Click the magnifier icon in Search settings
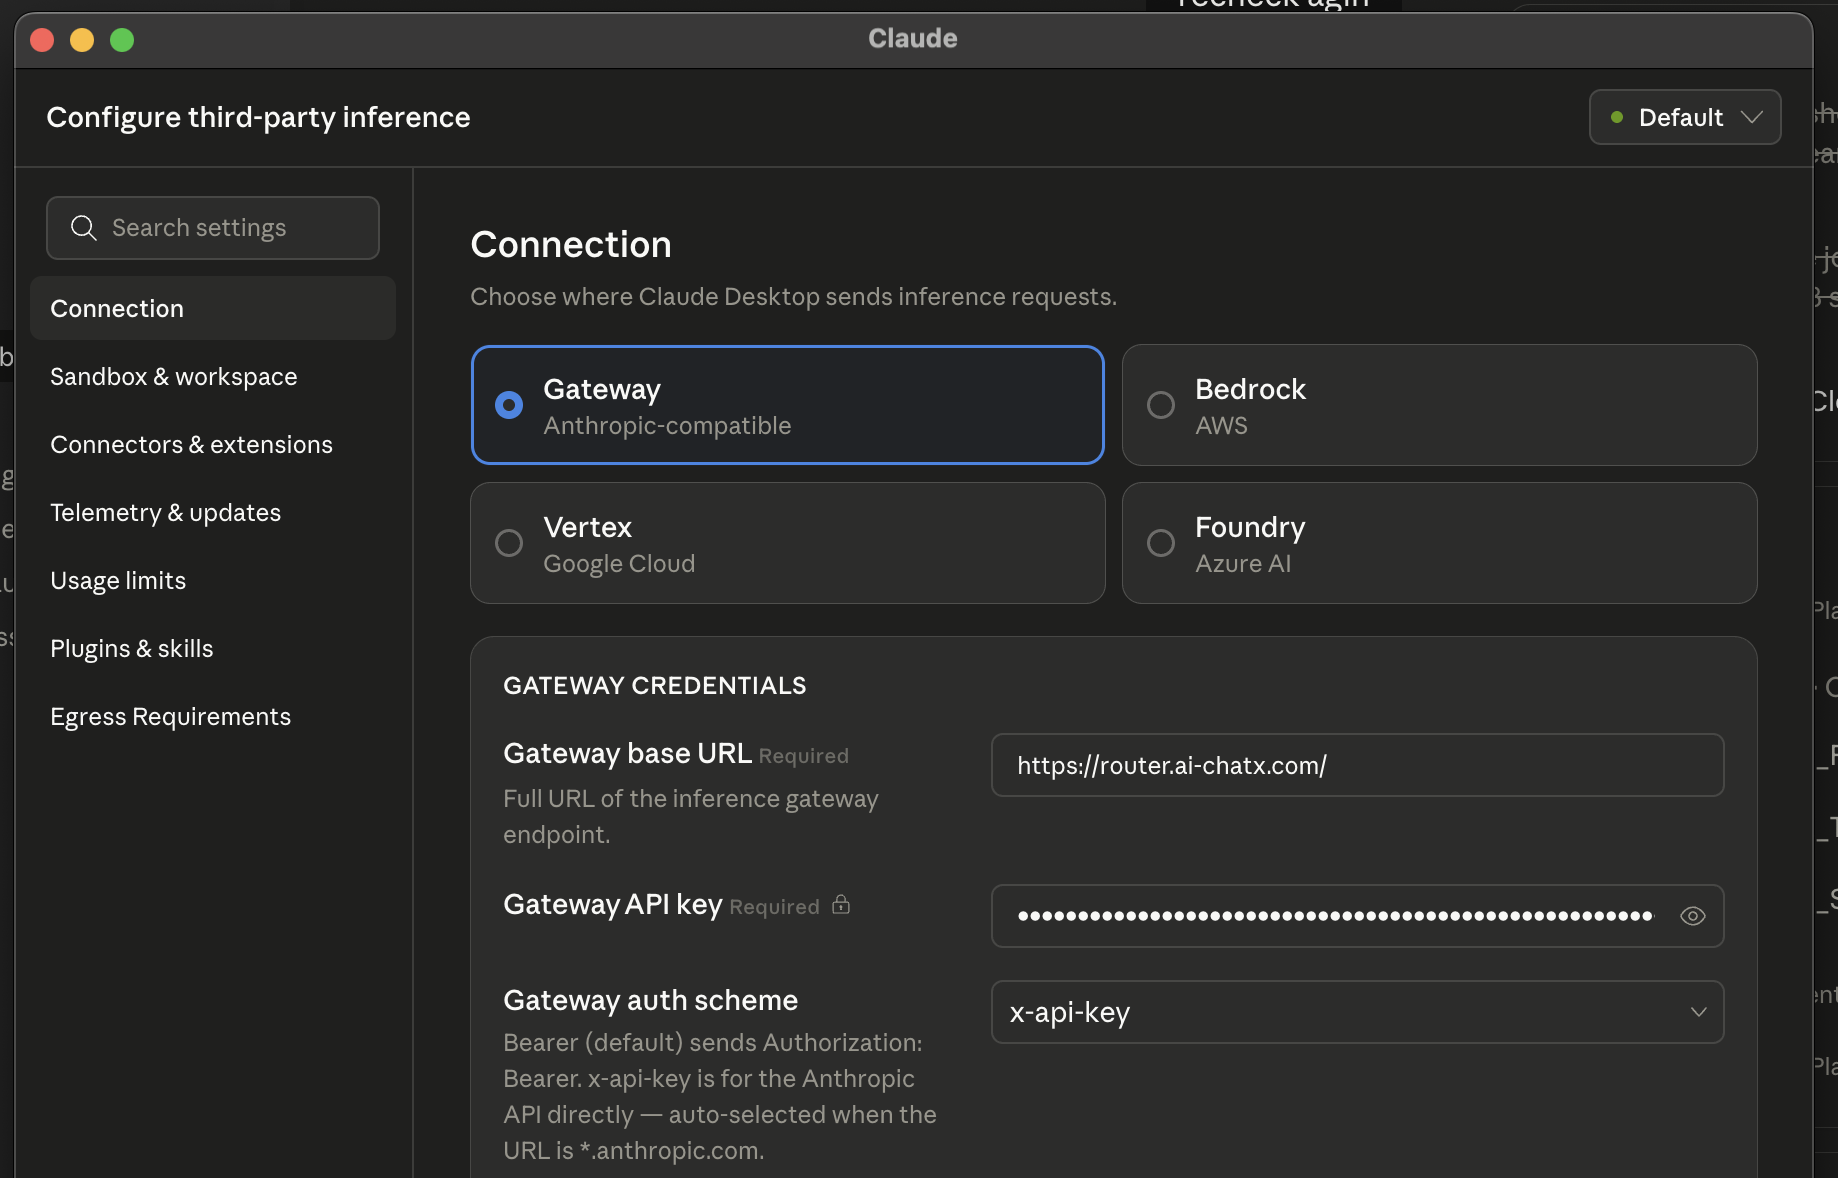Image resolution: width=1838 pixels, height=1178 pixels. tap(84, 228)
